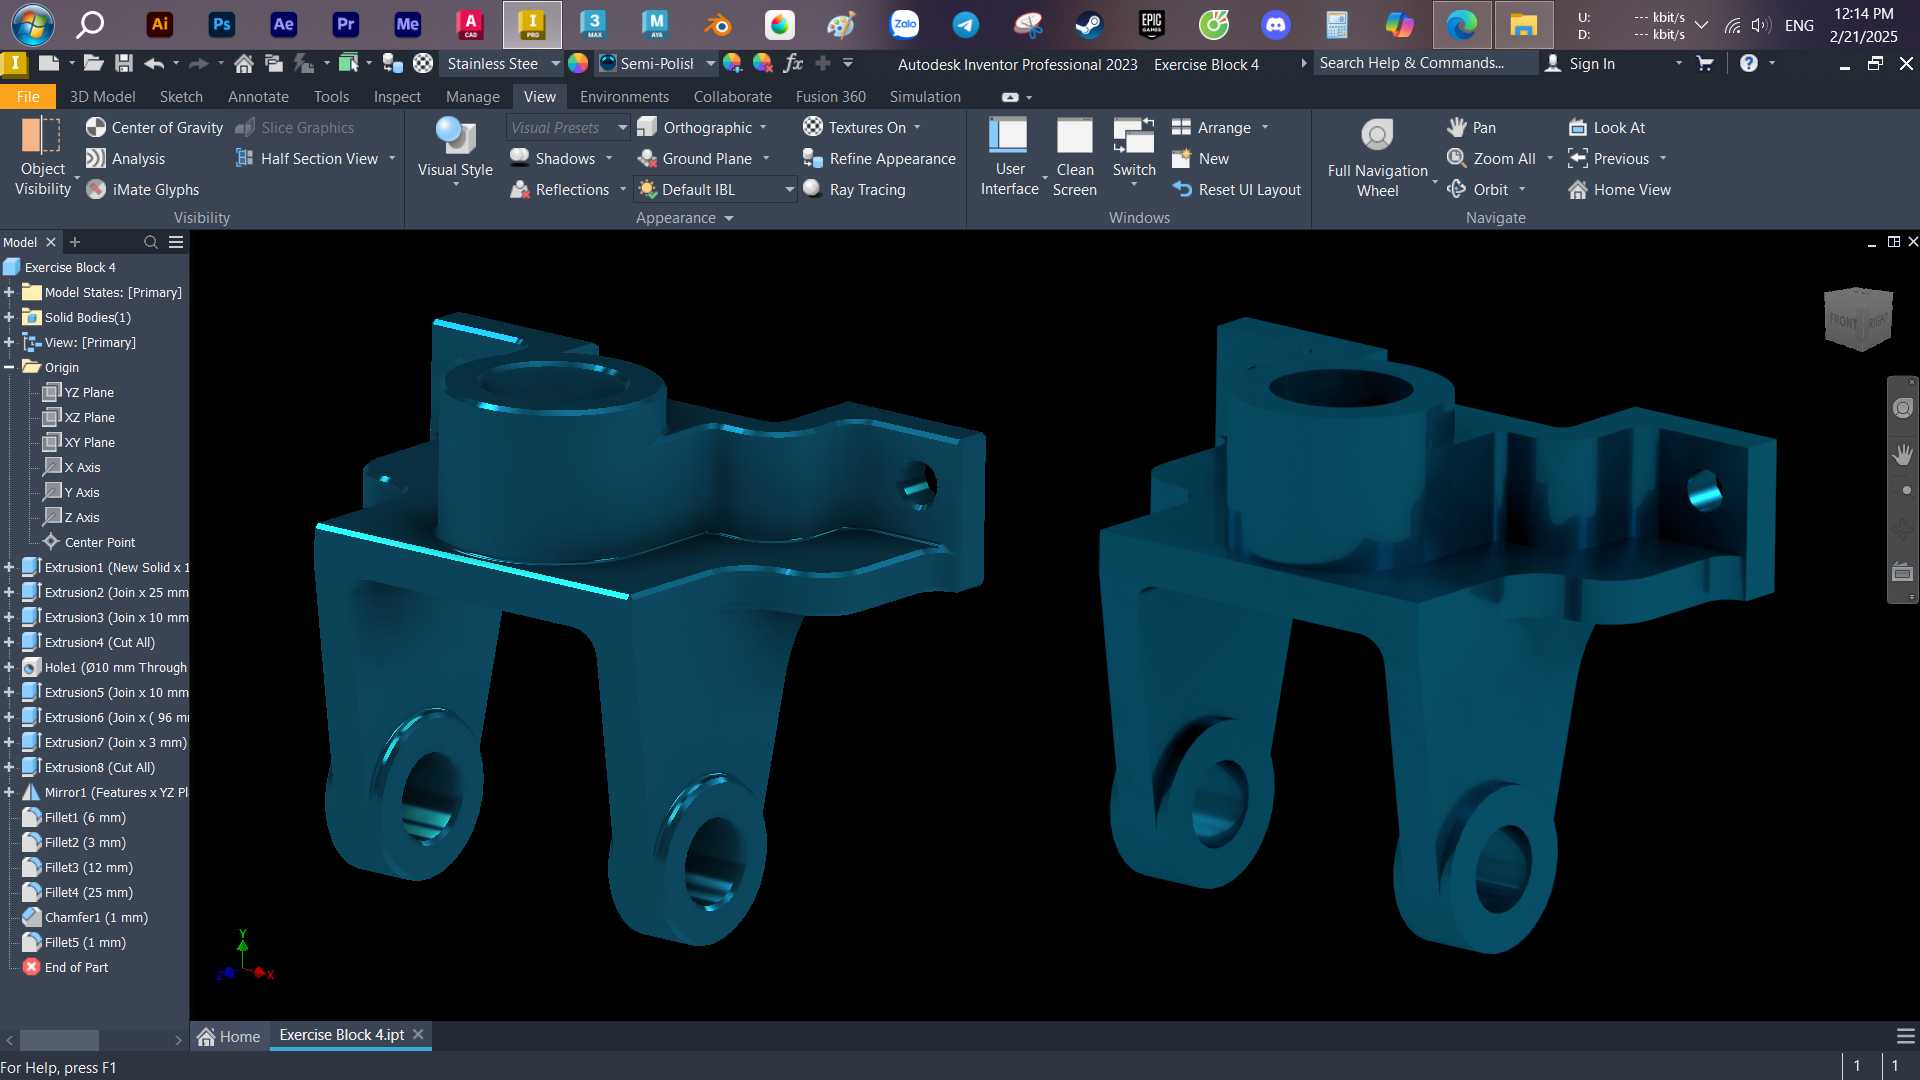Viewport: 1920px width, 1080px height.
Task: Activate Clean Screen mode
Action: coord(1075,157)
